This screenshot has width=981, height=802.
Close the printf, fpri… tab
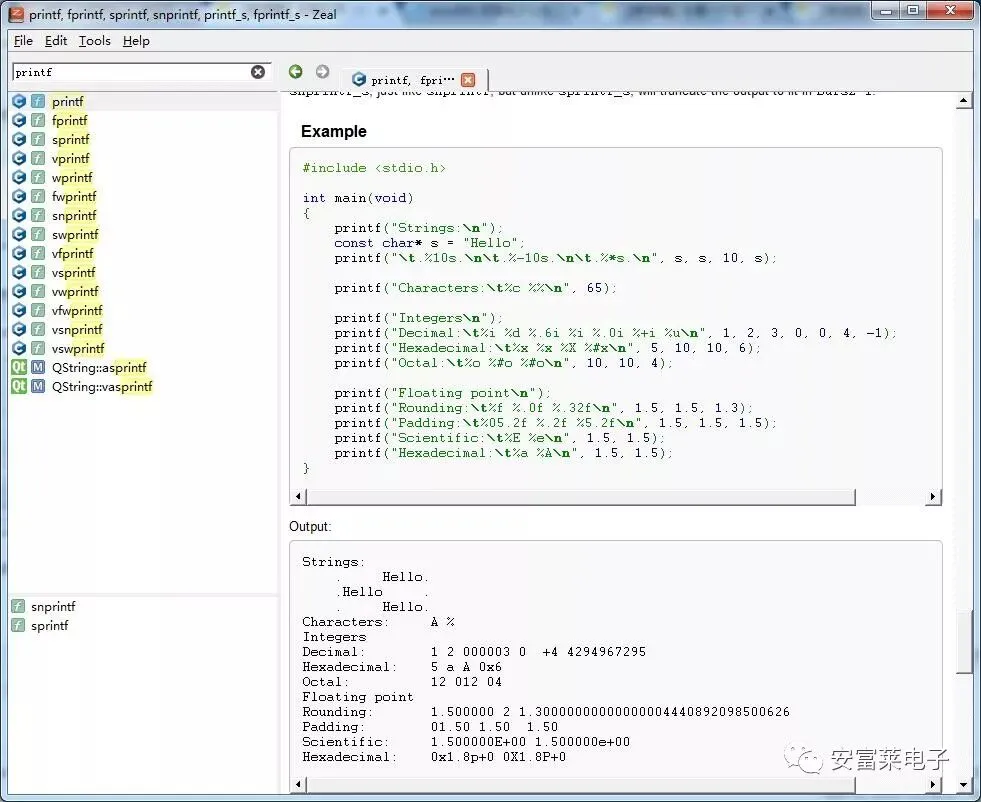click(468, 80)
